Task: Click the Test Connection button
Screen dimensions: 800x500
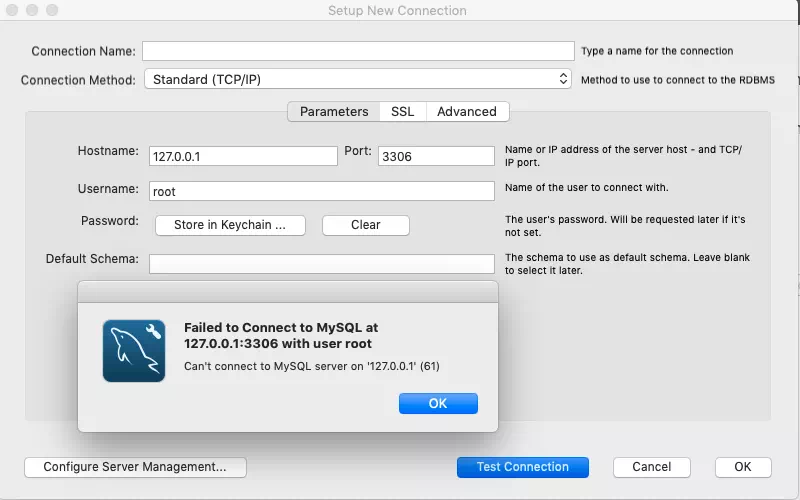Action: tap(522, 467)
